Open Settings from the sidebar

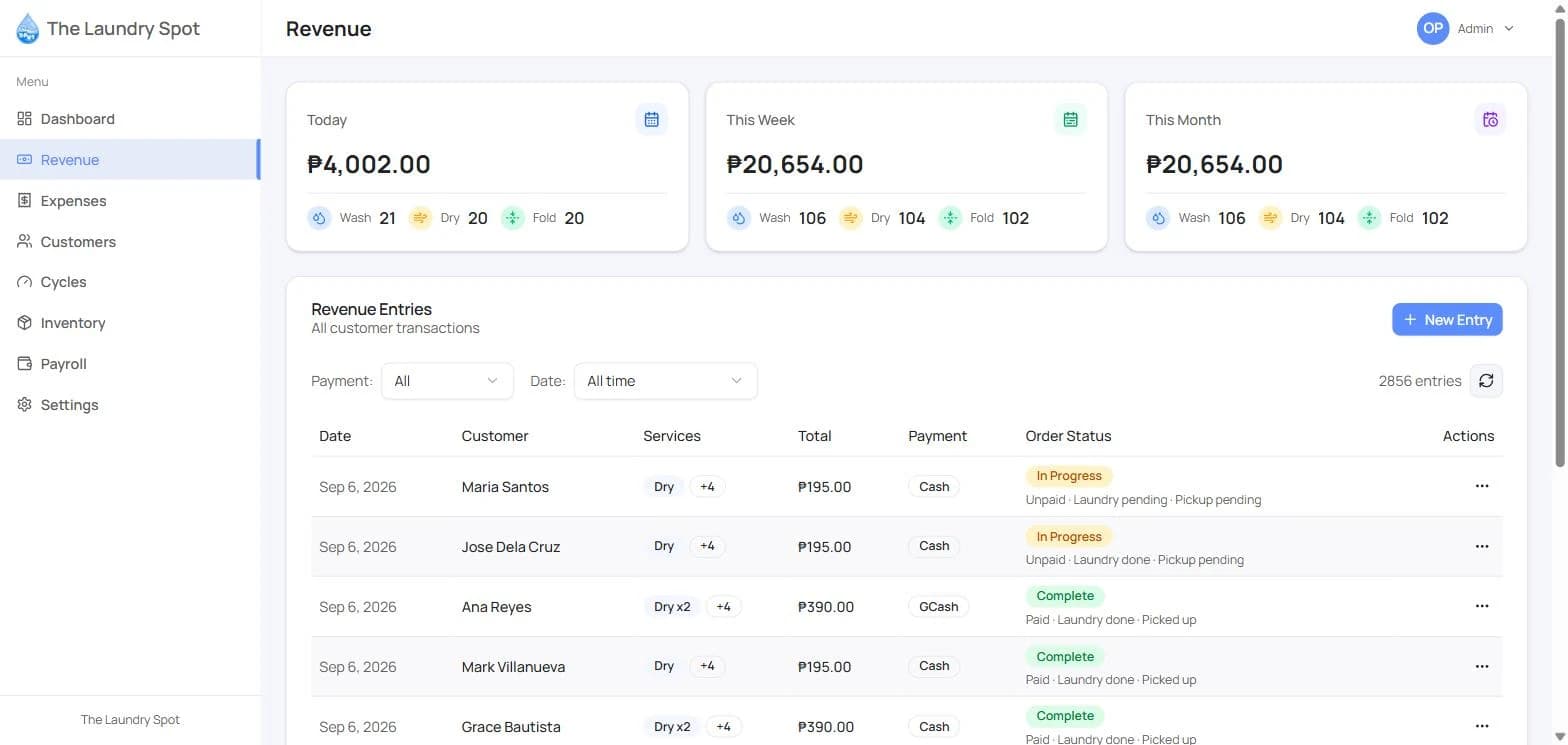click(130, 405)
